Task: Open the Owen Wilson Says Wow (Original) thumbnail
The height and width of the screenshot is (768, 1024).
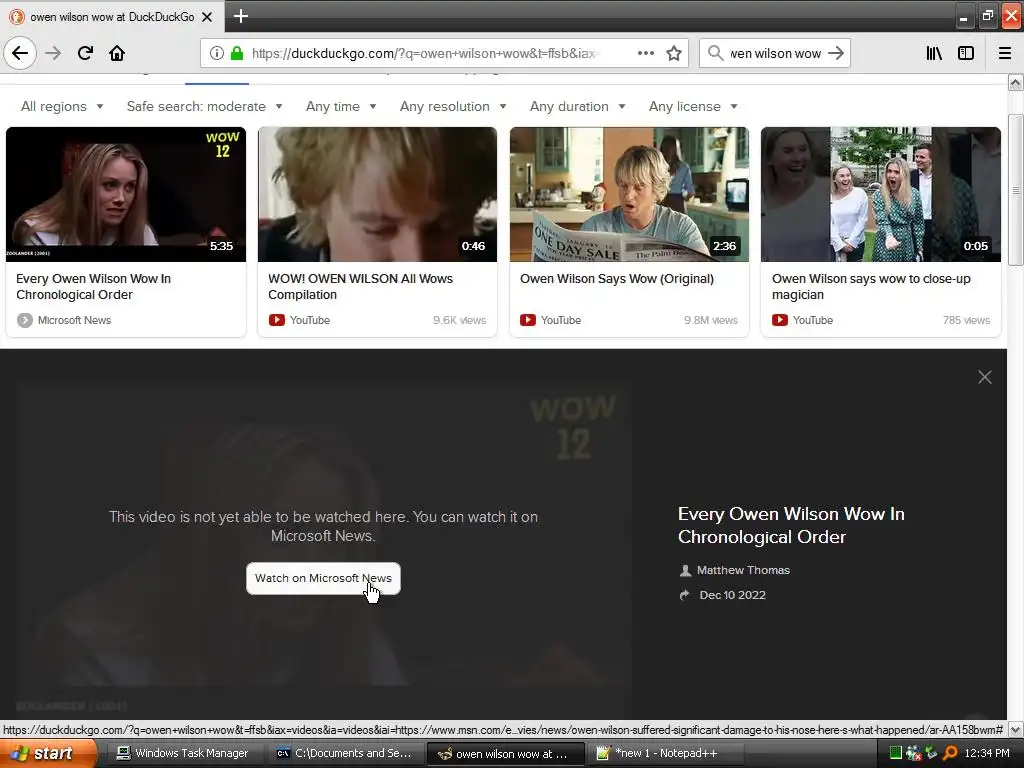Action: pyautogui.click(x=630, y=195)
